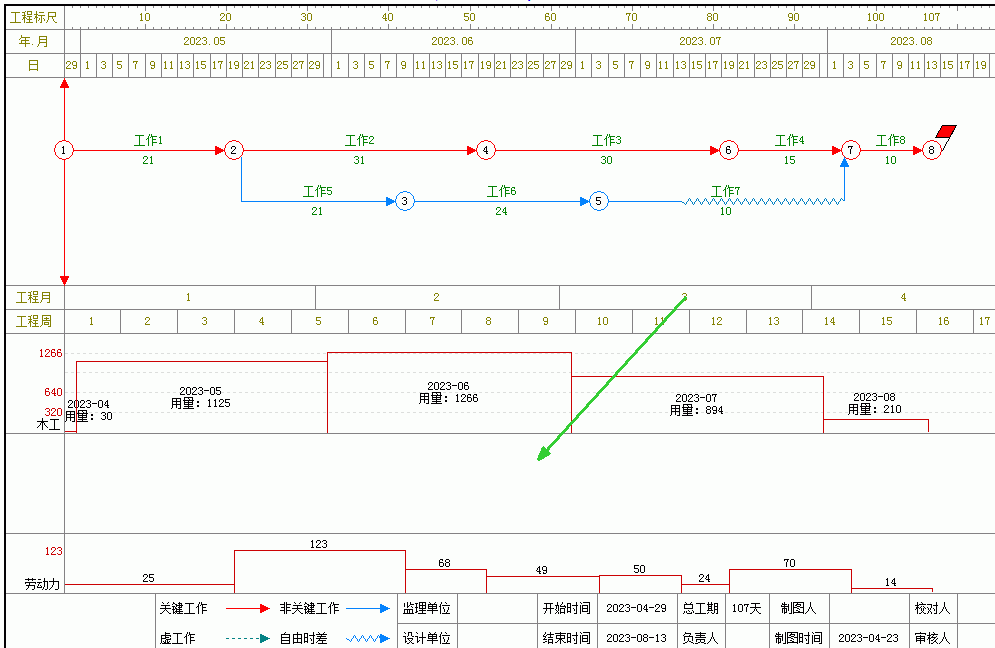Click the 制图时间 date 2023-04-23

(866, 638)
